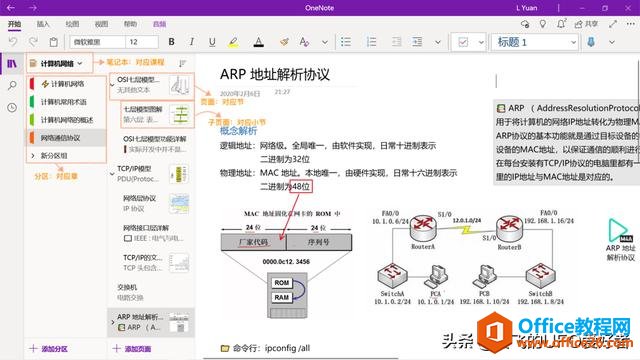Edit the font name field
Screen dimensions: 640x360
(x=98, y=42)
